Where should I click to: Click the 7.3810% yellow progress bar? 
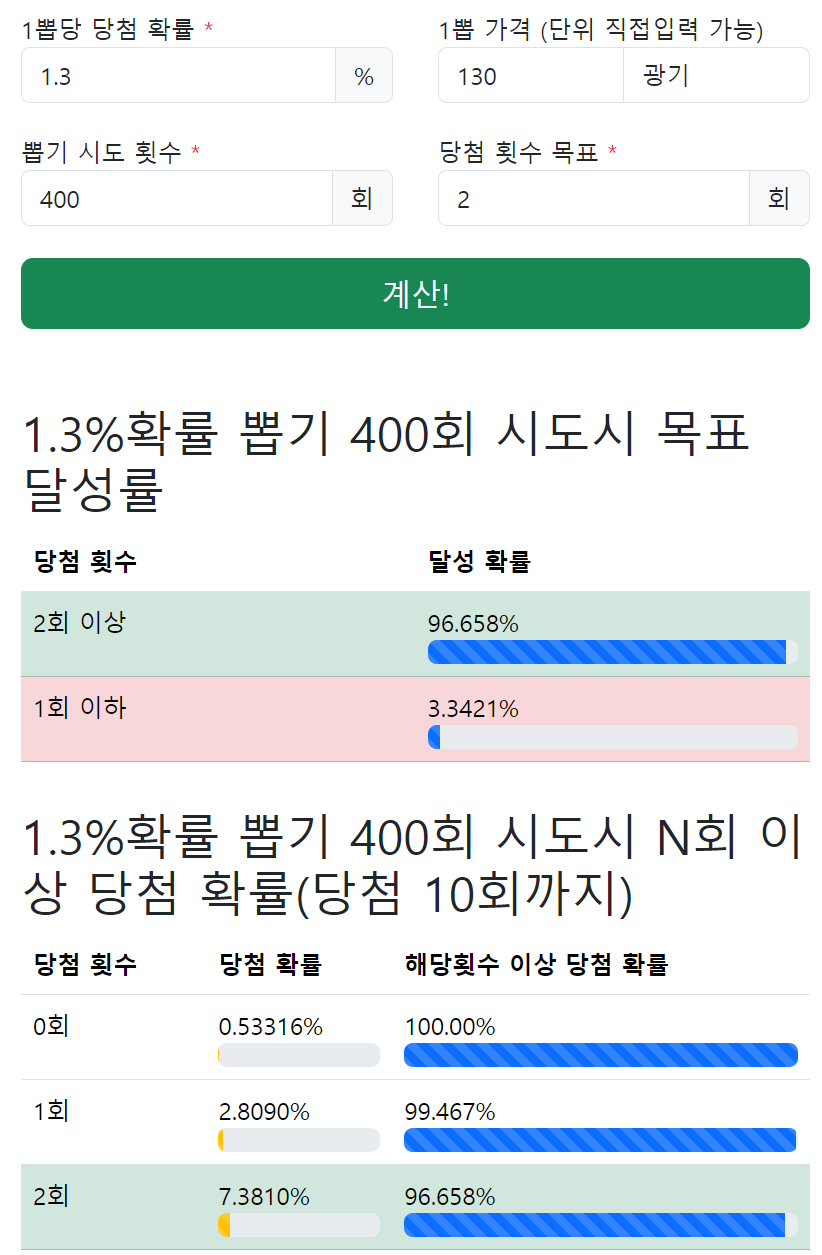pos(298,1225)
